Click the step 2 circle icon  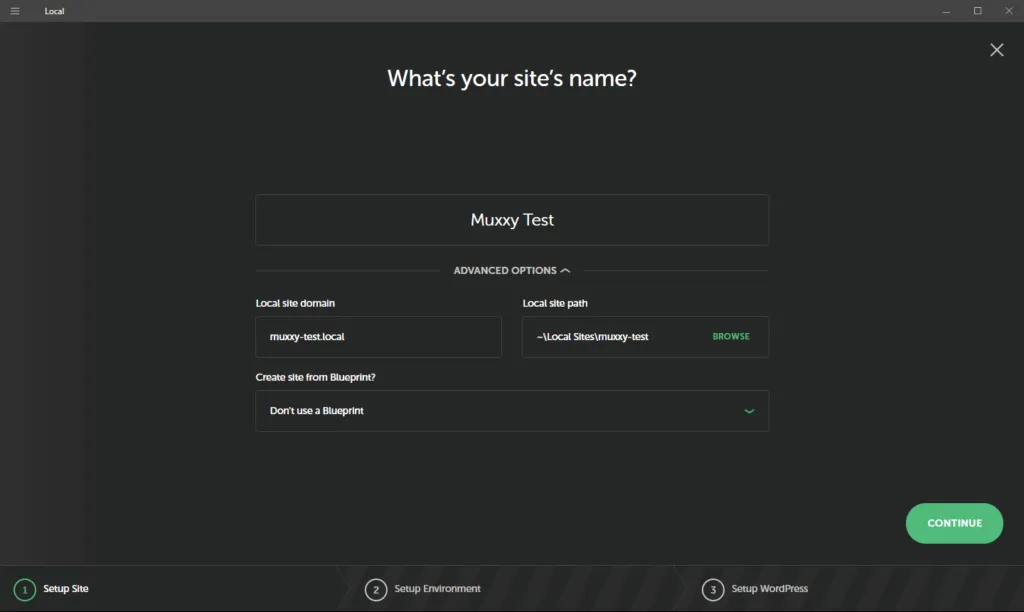pos(376,590)
